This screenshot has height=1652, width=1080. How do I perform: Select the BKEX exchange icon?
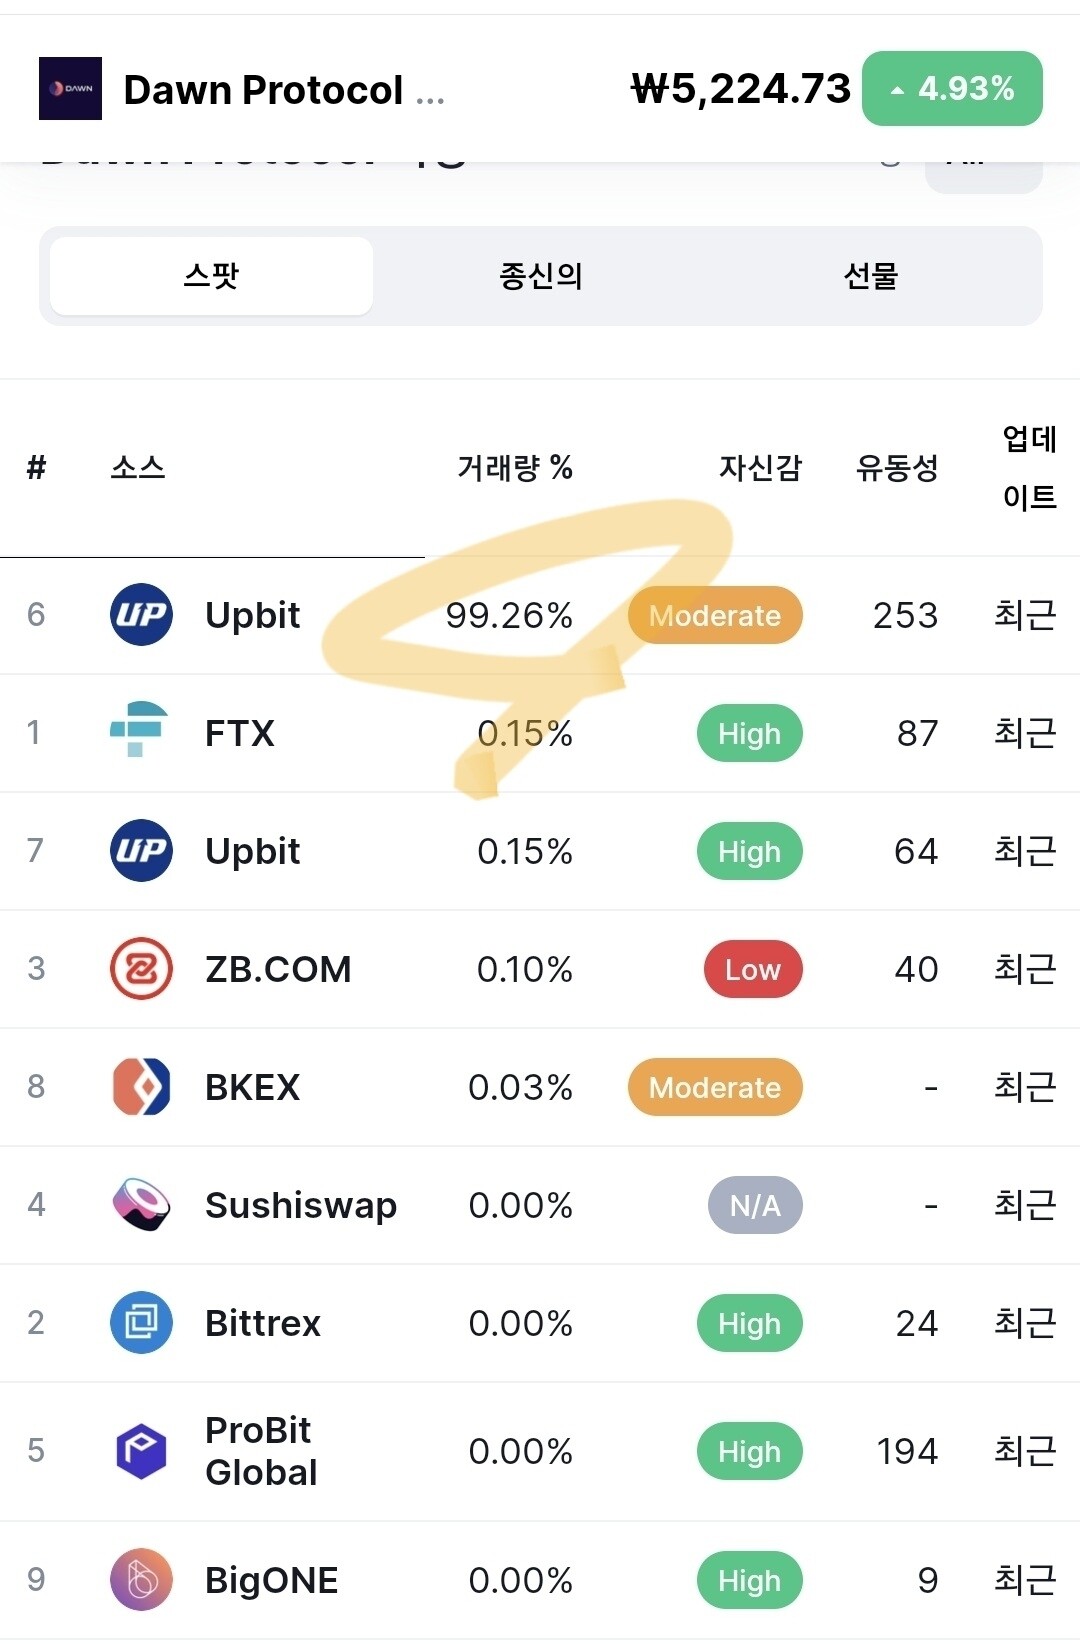click(x=141, y=1087)
